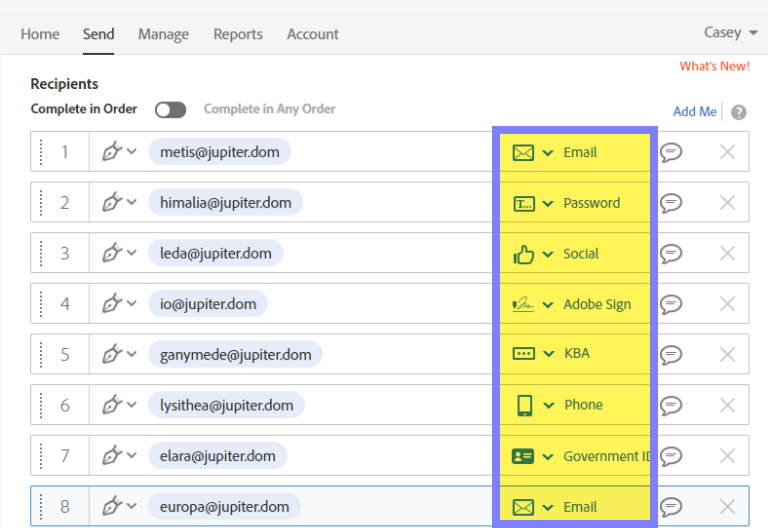Image resolution: width=768 pixels, height=528 pixels.
Task: Click the Adobe Sign signature icon for io@jupiter.dom
Action: point(523,304)
